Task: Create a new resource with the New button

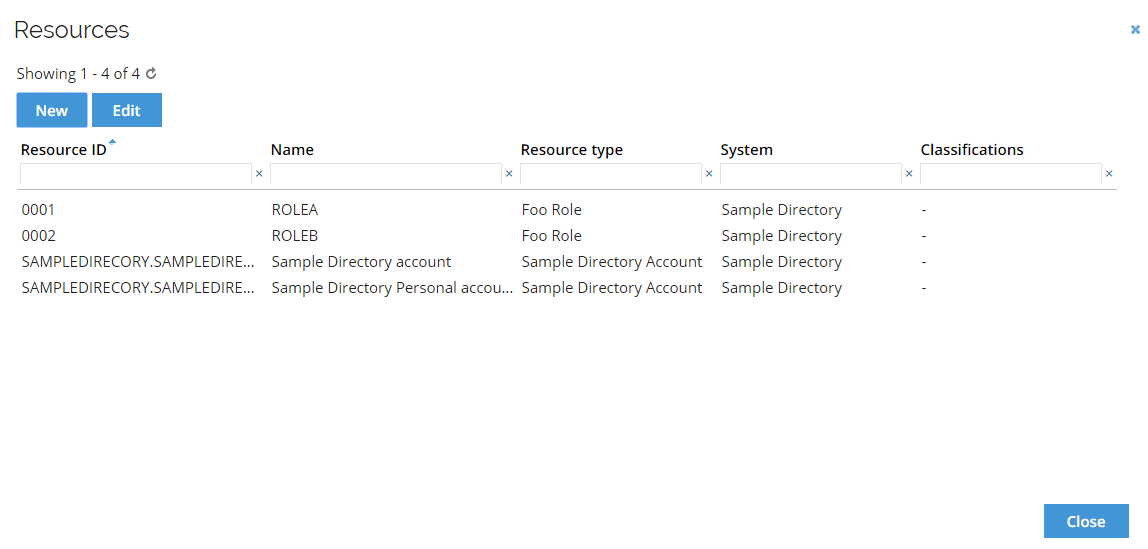Action: pos(52,111)
